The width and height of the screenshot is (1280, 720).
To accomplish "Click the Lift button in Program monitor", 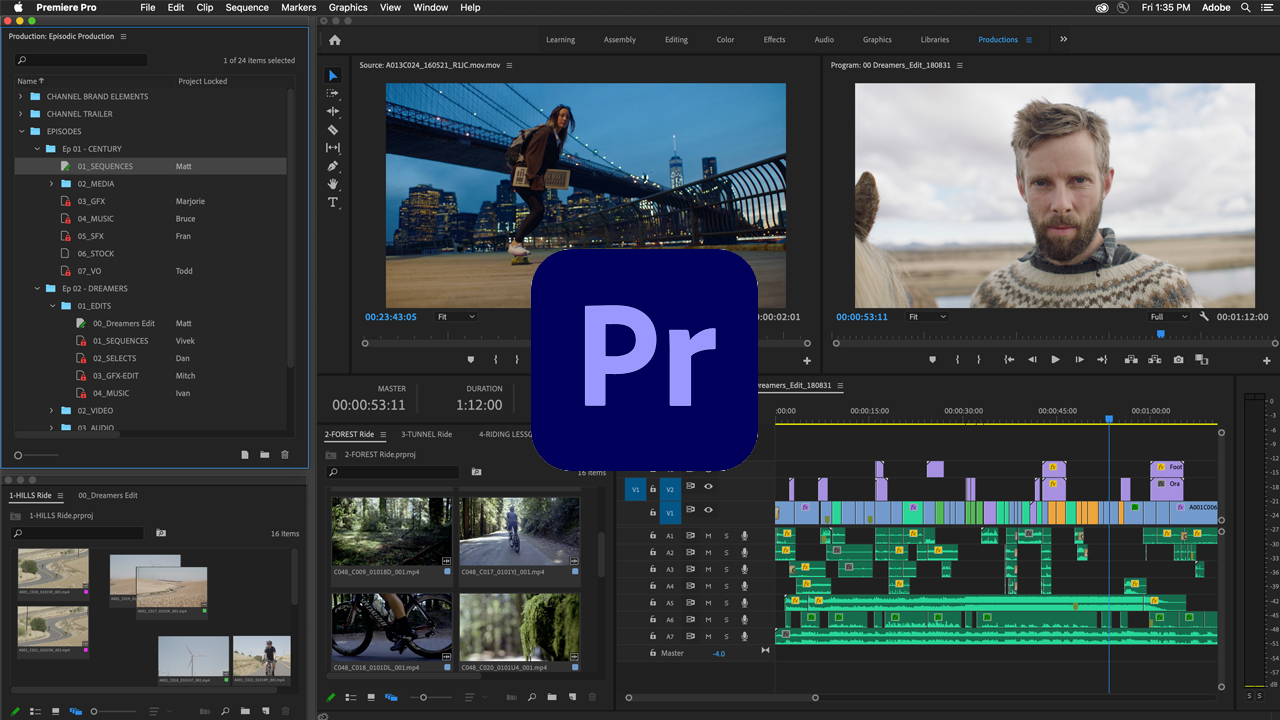I will (1131, 360).
